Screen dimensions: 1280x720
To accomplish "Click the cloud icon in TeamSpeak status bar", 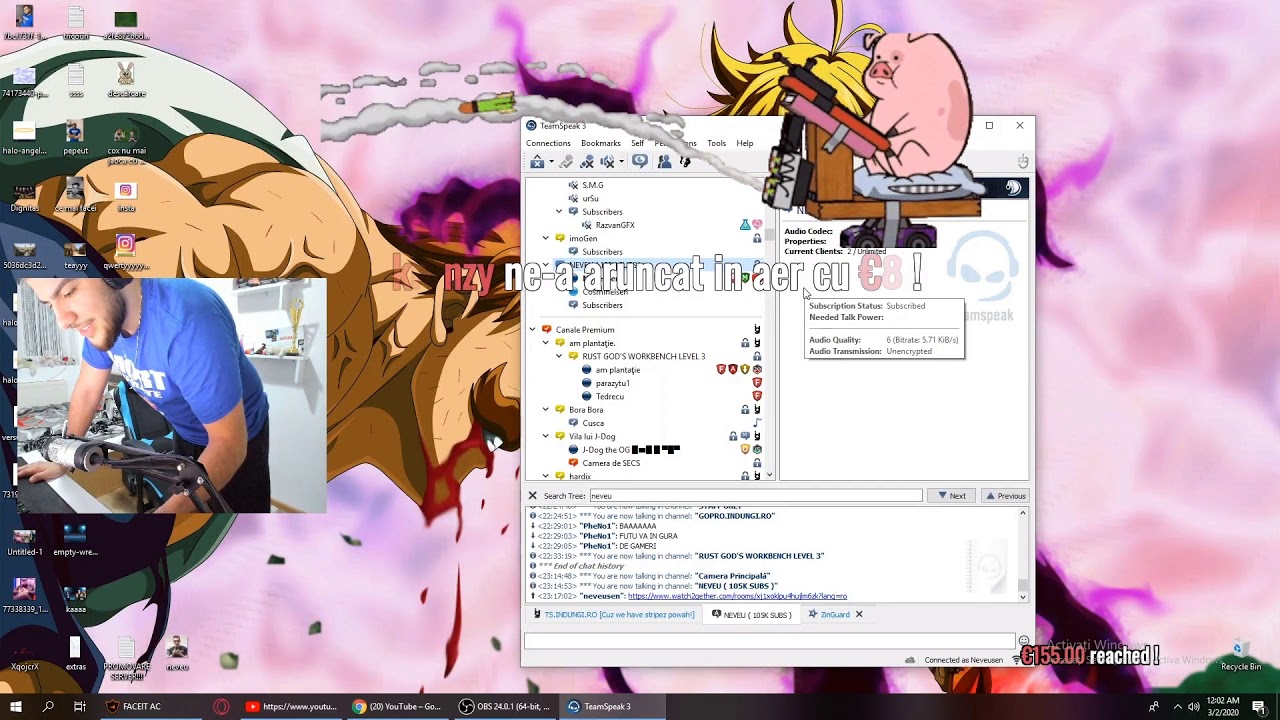I will 909,660.
